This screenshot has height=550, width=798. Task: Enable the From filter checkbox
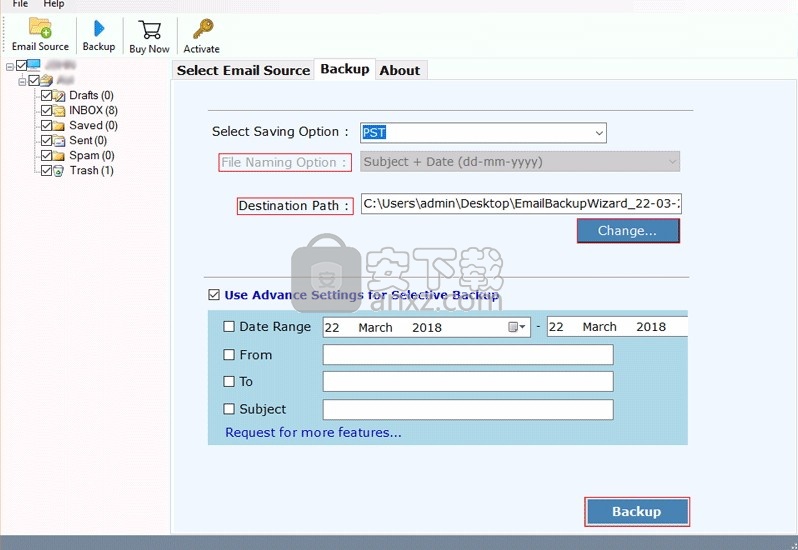tap(229, 355)
